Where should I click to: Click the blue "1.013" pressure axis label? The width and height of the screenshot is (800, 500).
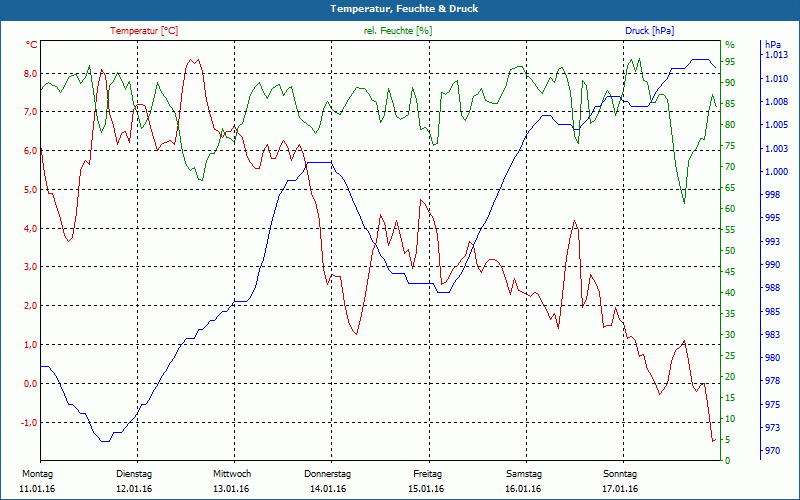(x=776, y=55)
